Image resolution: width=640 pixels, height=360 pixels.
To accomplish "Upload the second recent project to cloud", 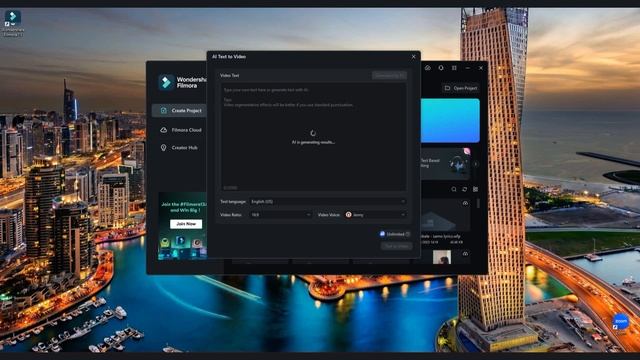I will tap(465, 254).
